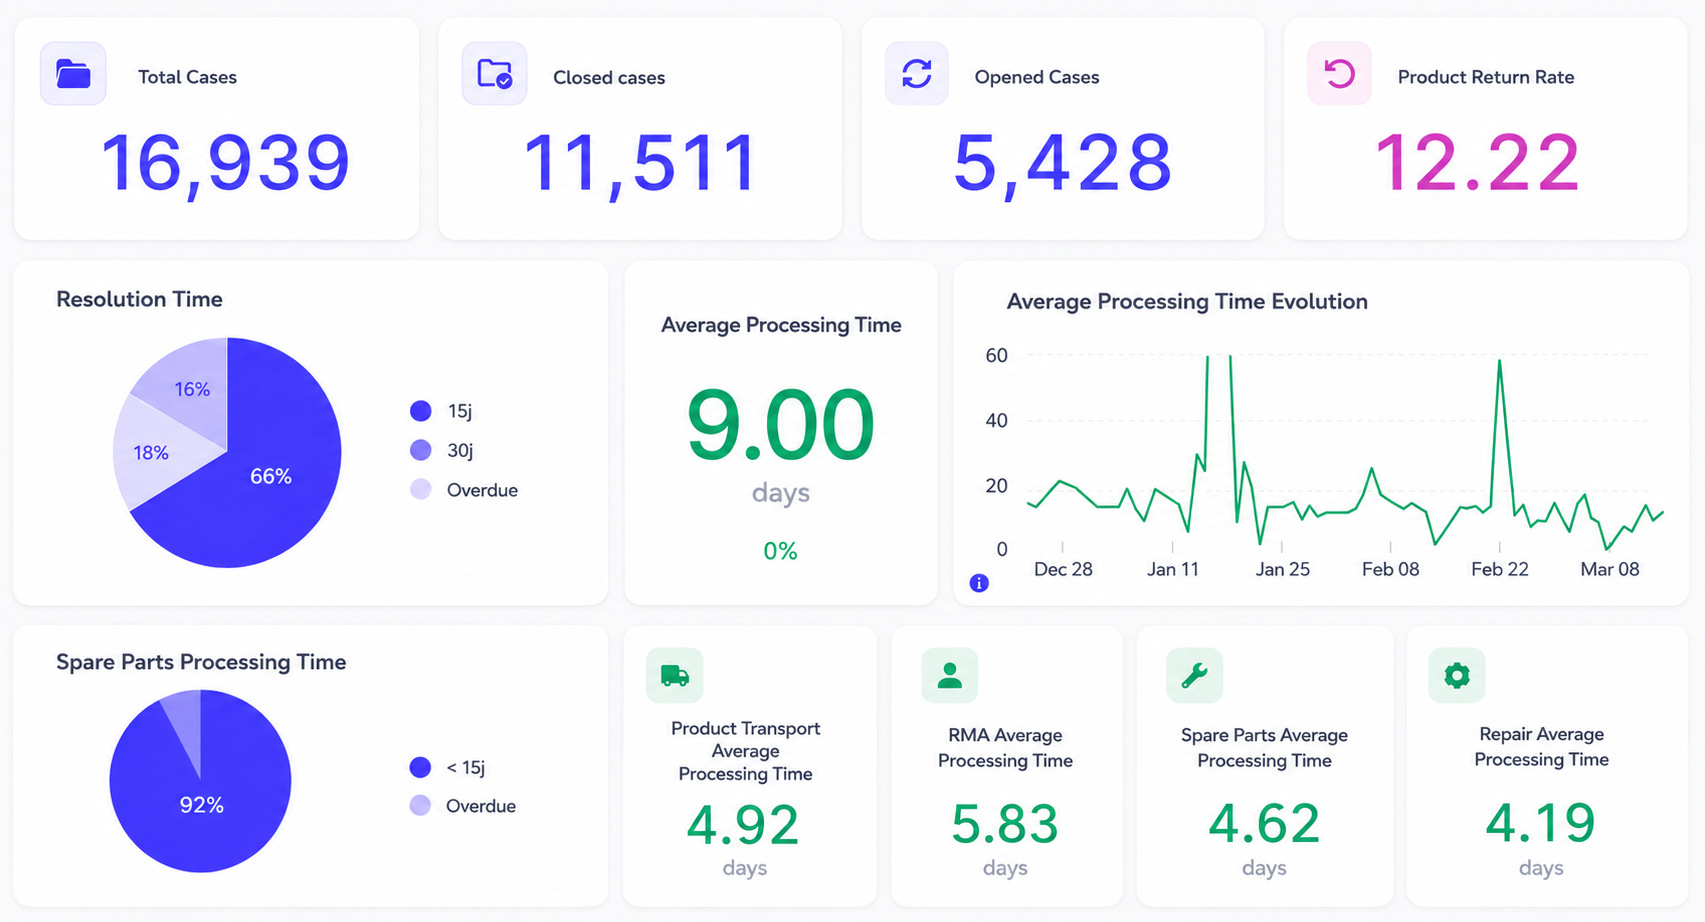Select the 66% pie slice

[x=271, y=477]
